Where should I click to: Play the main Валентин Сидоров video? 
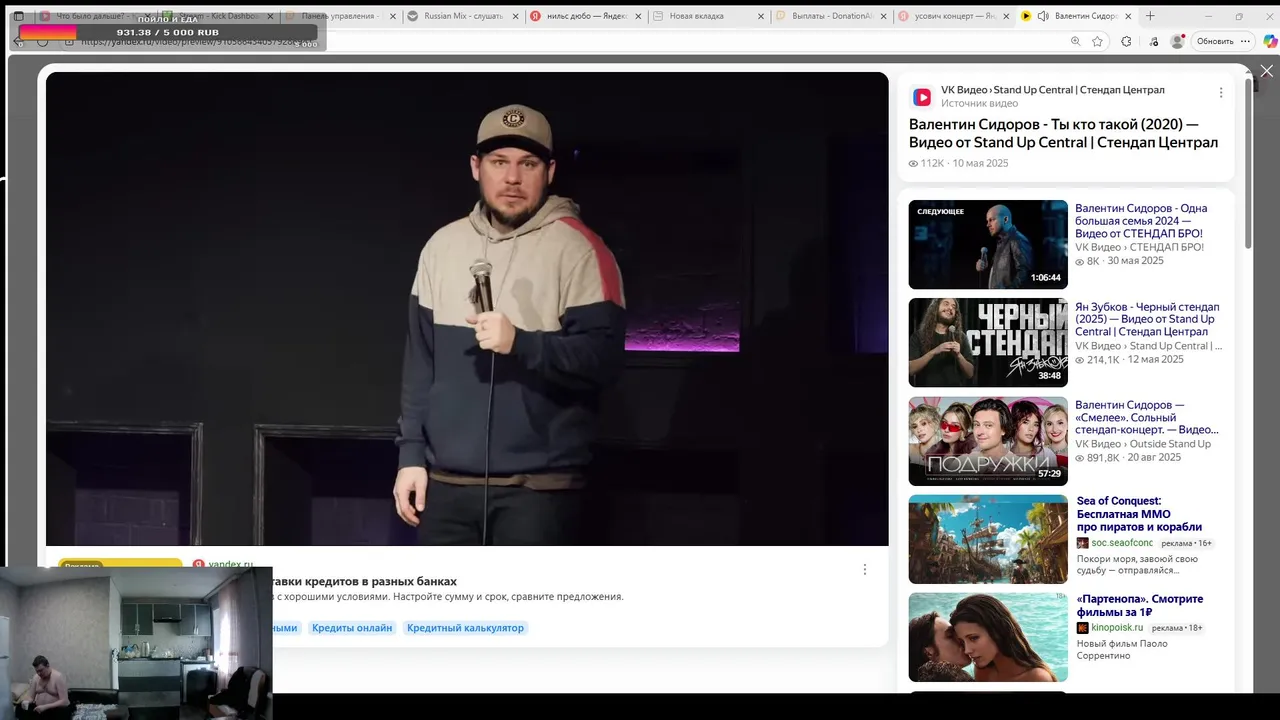pyautogui.click(x=467, y=309)
